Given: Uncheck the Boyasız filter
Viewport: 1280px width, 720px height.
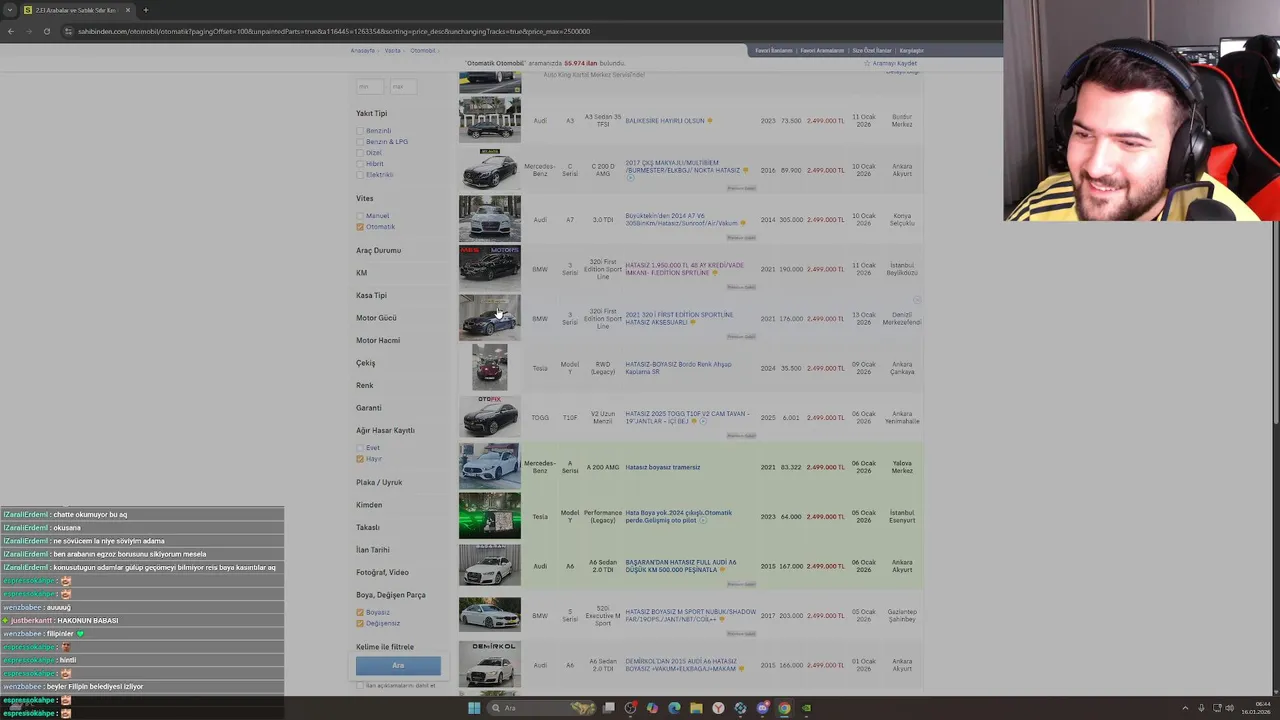Looking at the screenshot, I should tap(360, 612).
